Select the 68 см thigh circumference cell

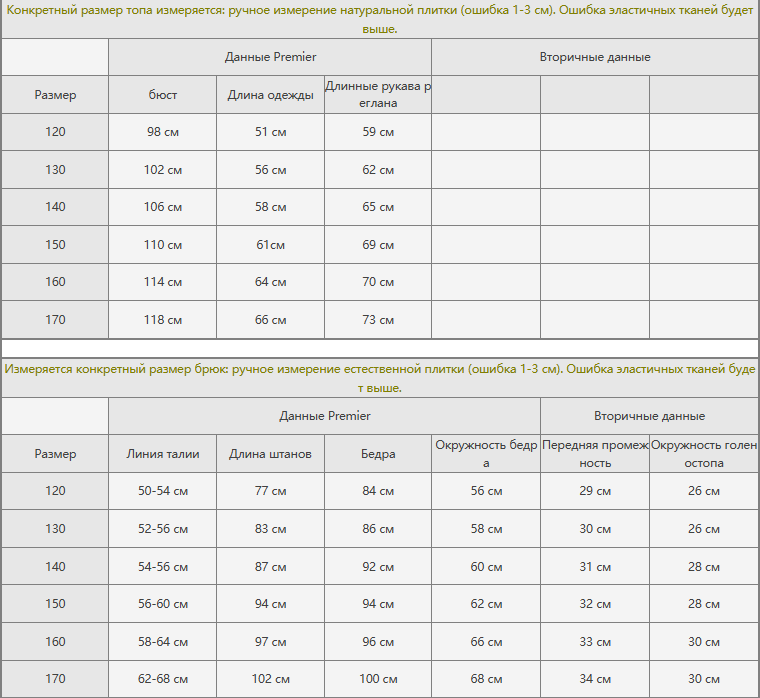click(486, 679)
